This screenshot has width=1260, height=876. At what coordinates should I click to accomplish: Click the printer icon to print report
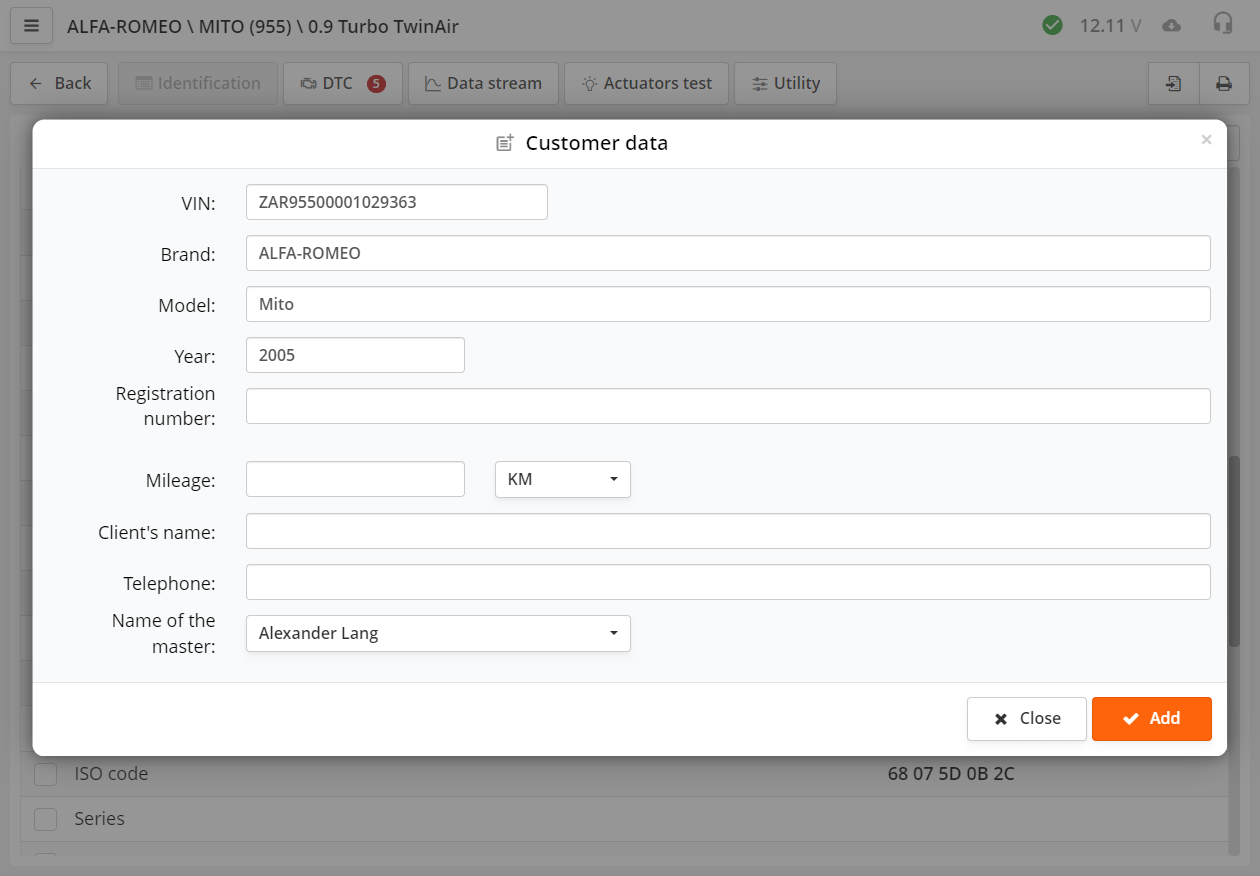click(1224, 83)
